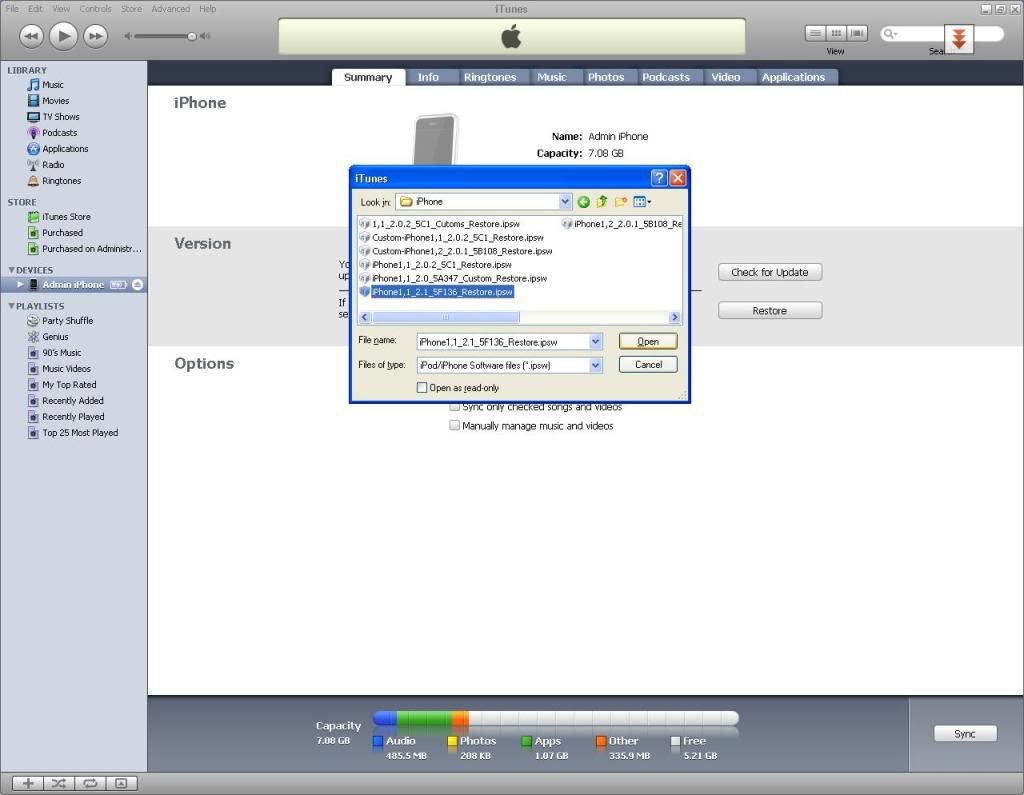Toggle shuffle at the bottom bar
Screen dimensions: 1024x795
pos(59,783)
